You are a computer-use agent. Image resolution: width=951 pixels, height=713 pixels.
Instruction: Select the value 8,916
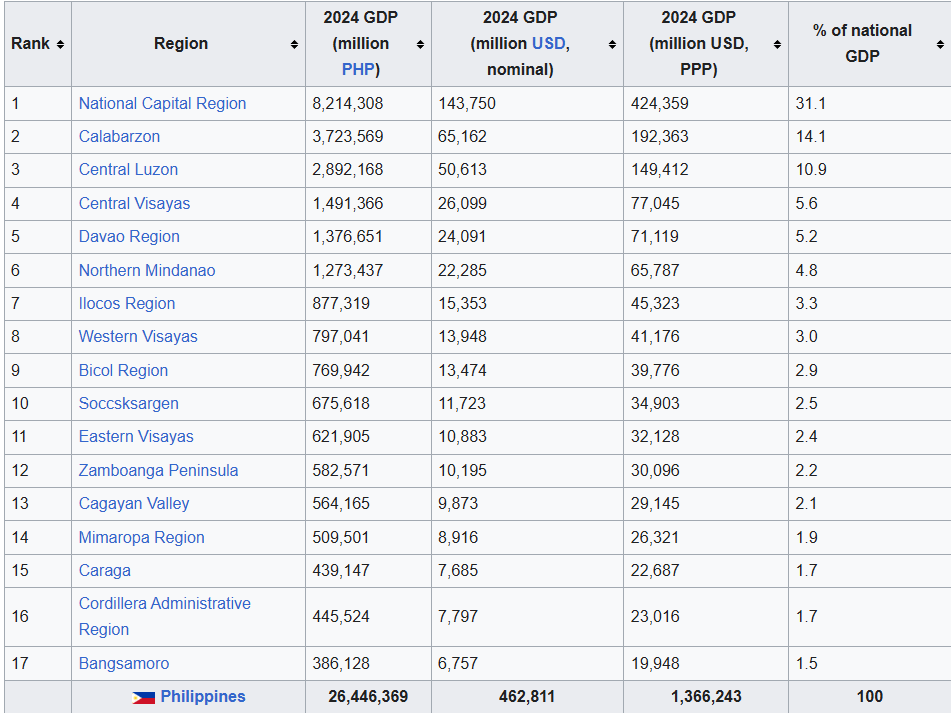[458, 537]
